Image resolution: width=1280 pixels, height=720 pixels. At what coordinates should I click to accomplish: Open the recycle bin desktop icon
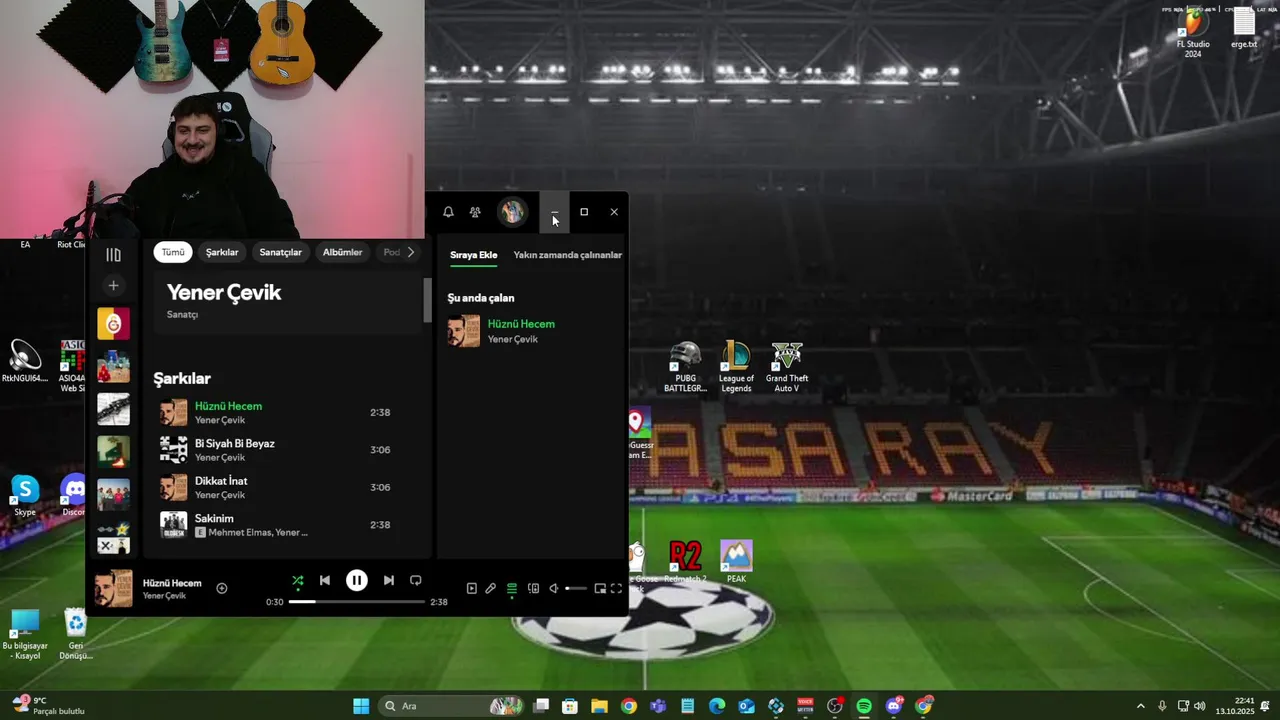tap(75, 635)
